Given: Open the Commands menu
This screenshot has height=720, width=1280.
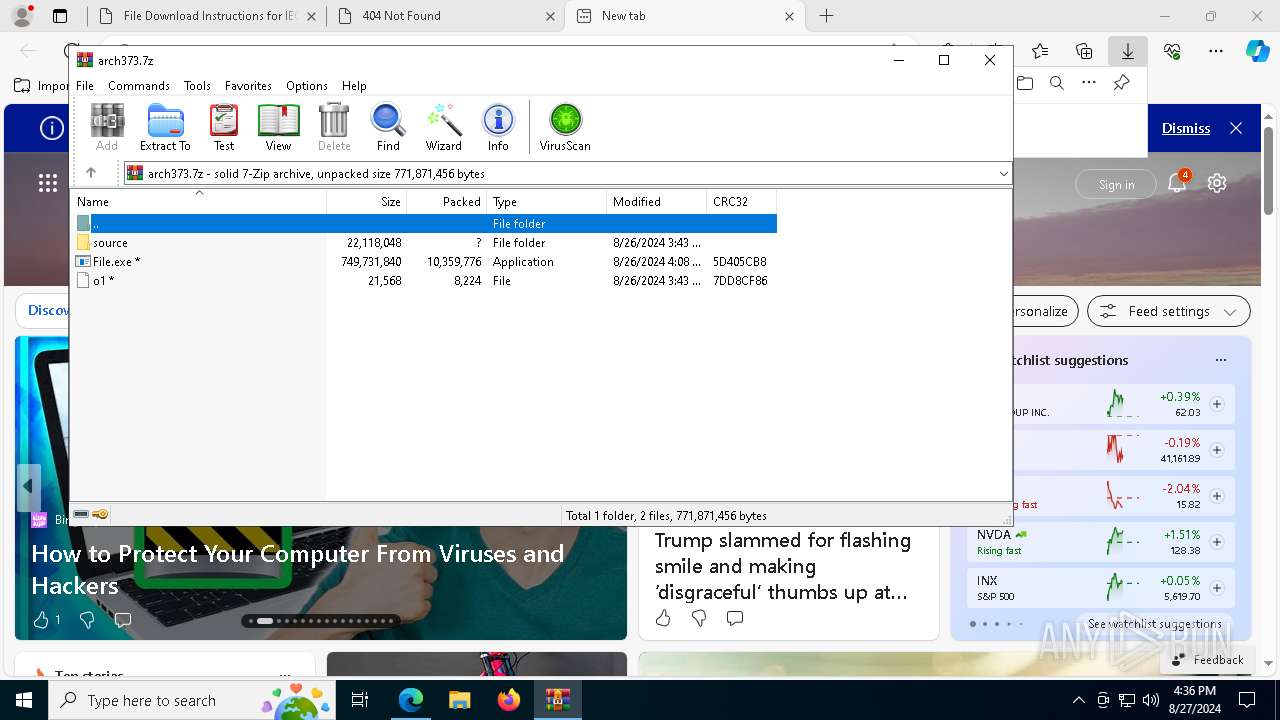Looking at the screenshot, I should (139, 86).
